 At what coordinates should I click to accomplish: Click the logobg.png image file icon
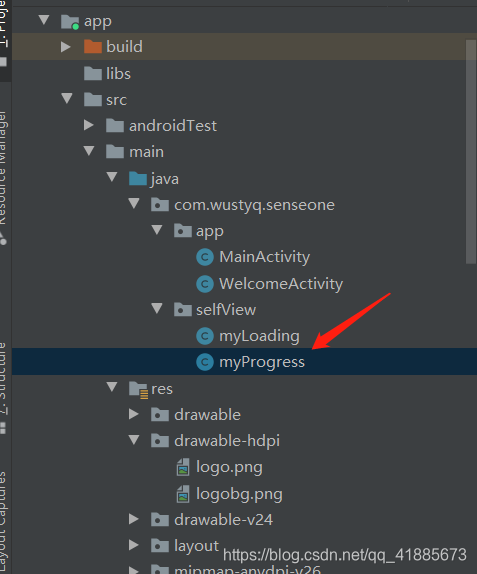click(x=183, y=494)
